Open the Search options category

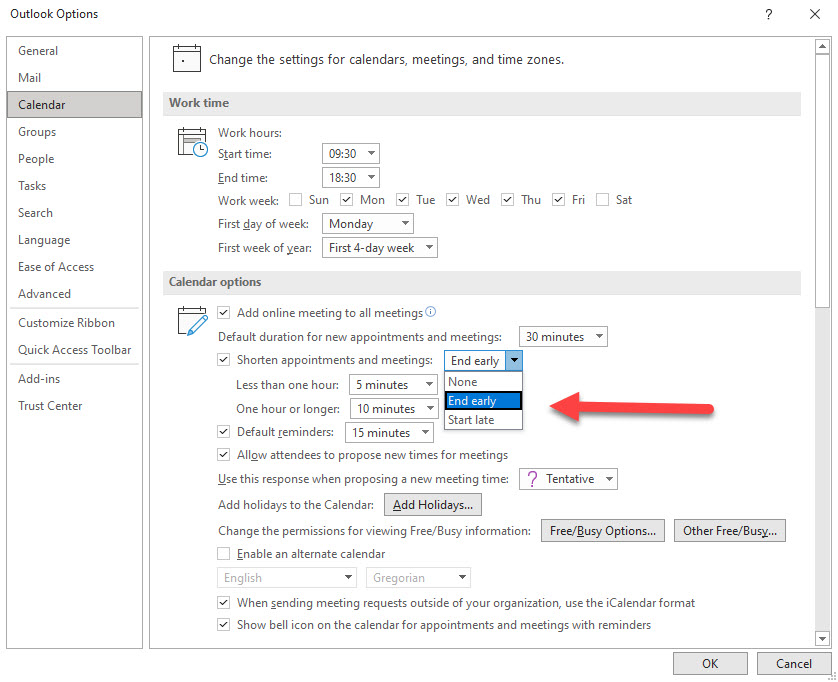coord(74,213)
